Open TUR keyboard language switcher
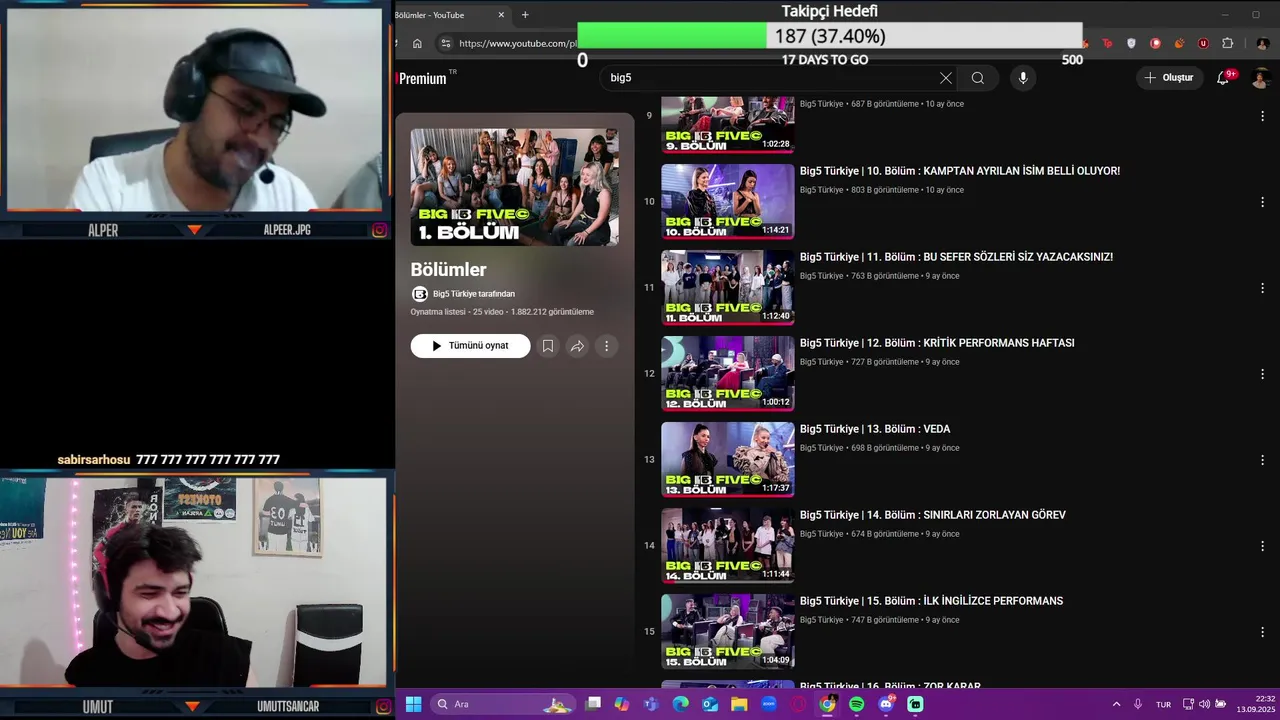The image size is (1280, 720). pyautogui.click(x=1163, y=704)
